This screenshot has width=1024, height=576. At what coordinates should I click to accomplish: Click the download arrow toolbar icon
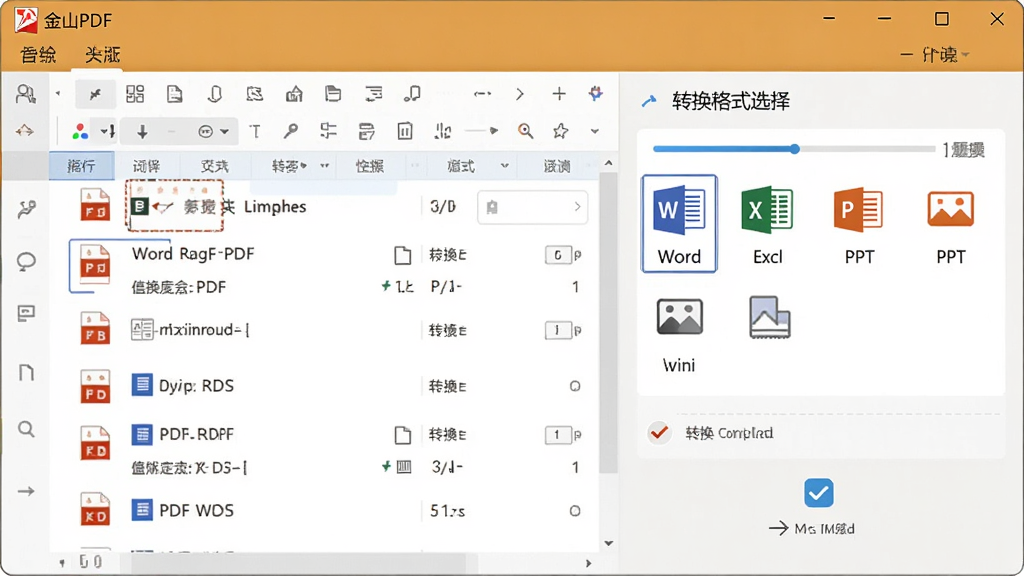142,132
